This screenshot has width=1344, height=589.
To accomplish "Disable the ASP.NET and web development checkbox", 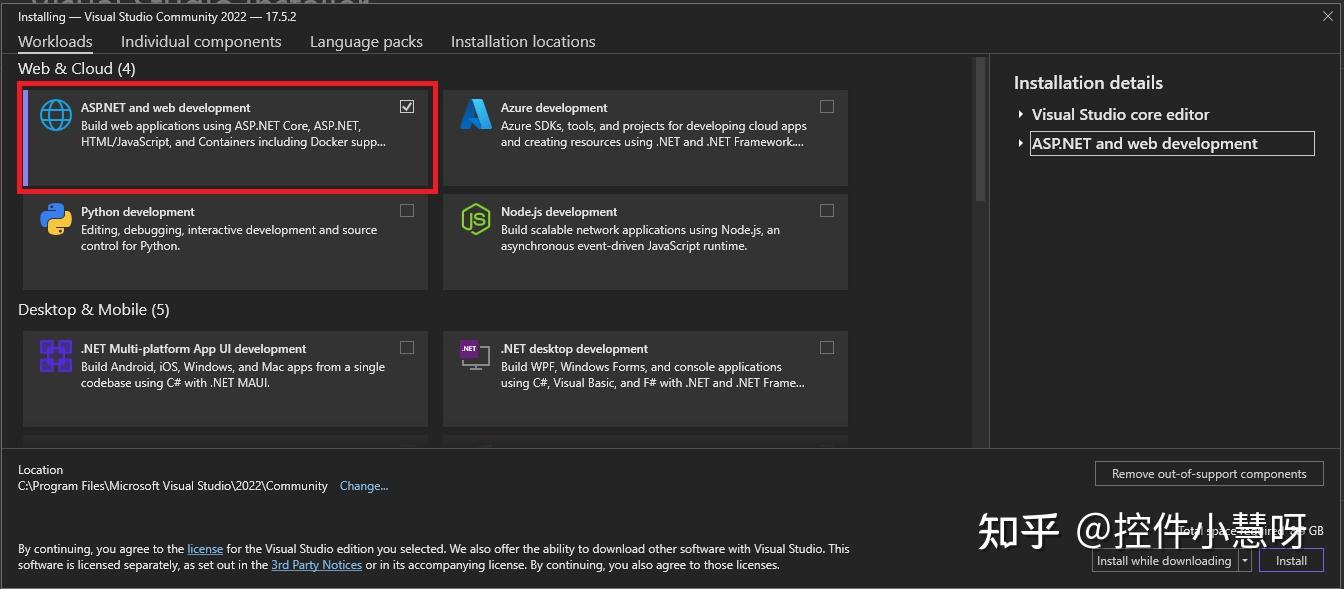I will [x=407, y=106].
